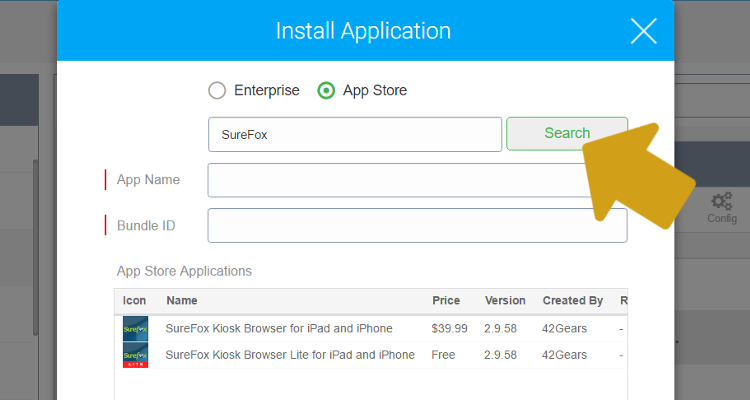Click the Icon column header

point(134,300)
